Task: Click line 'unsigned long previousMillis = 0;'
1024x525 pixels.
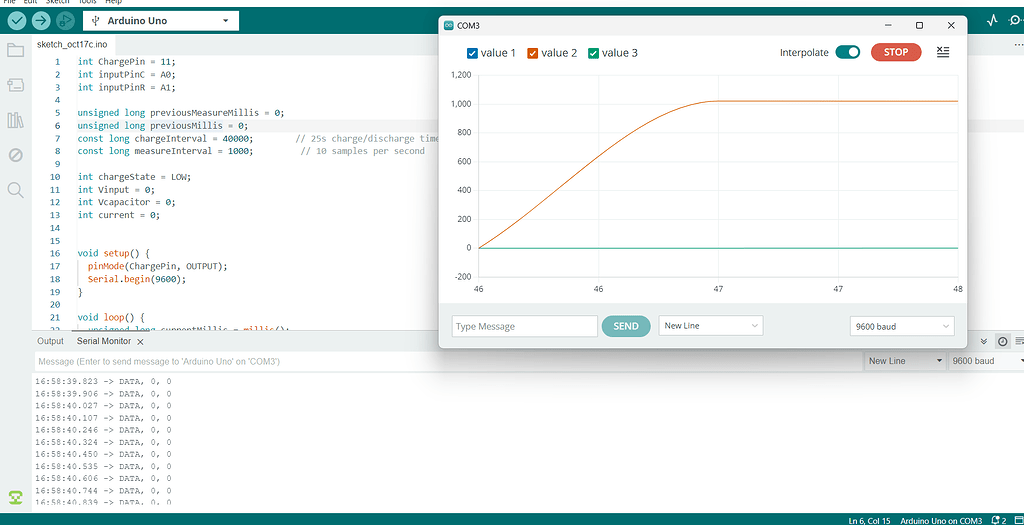Action: (x=163, y=125)
